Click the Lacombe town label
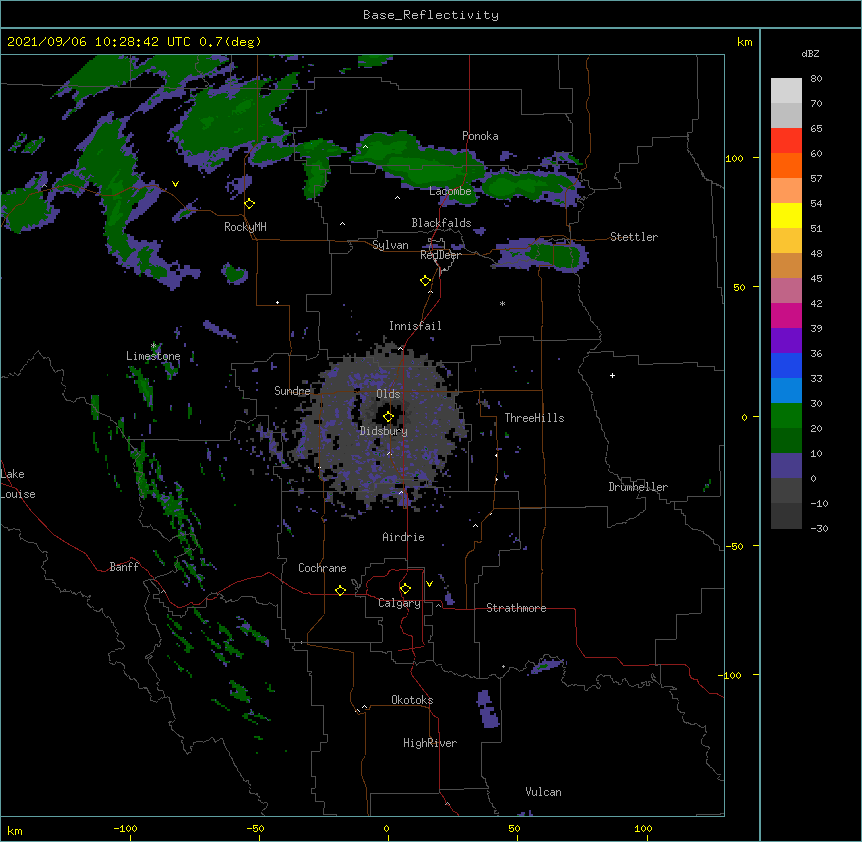The image size is (862, 842). coord(450,191)
